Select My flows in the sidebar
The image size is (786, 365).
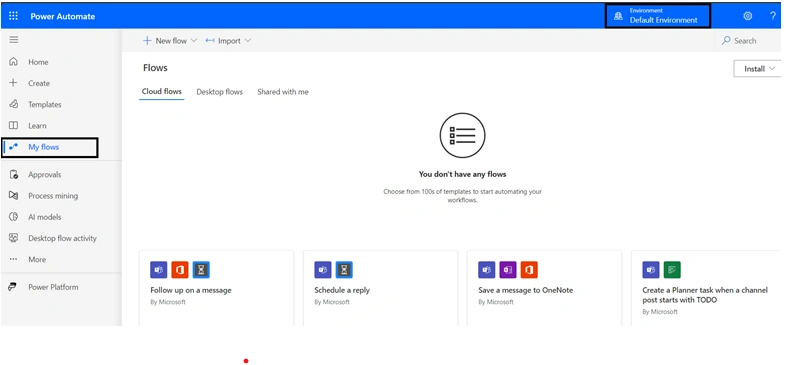pyautogui.click(x=50, y=147)
